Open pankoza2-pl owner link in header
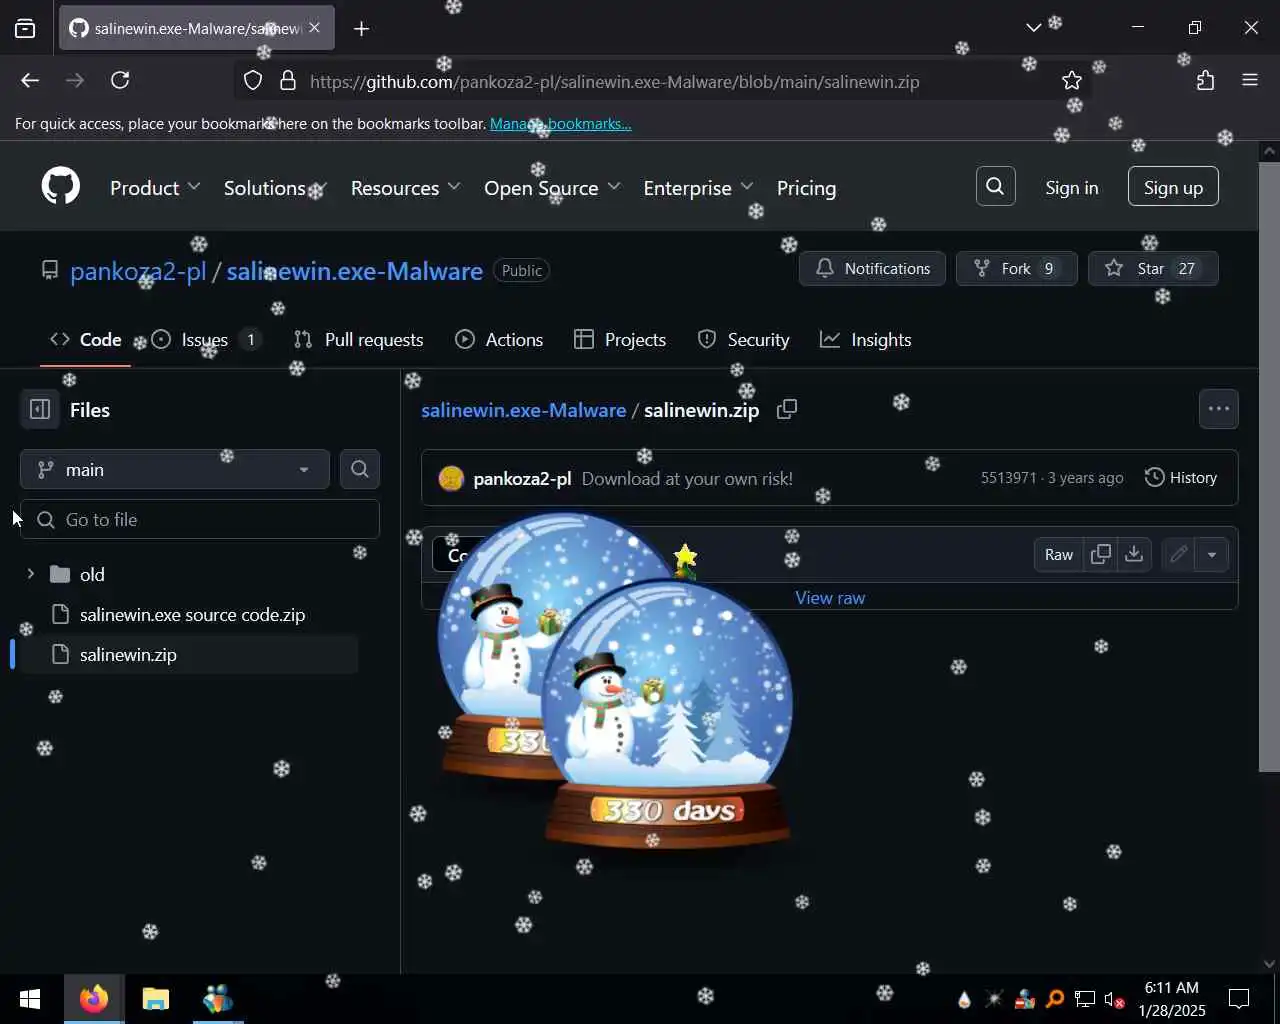The width and height of the screenshot is (1280, 1024). click(x=138, y=271)
